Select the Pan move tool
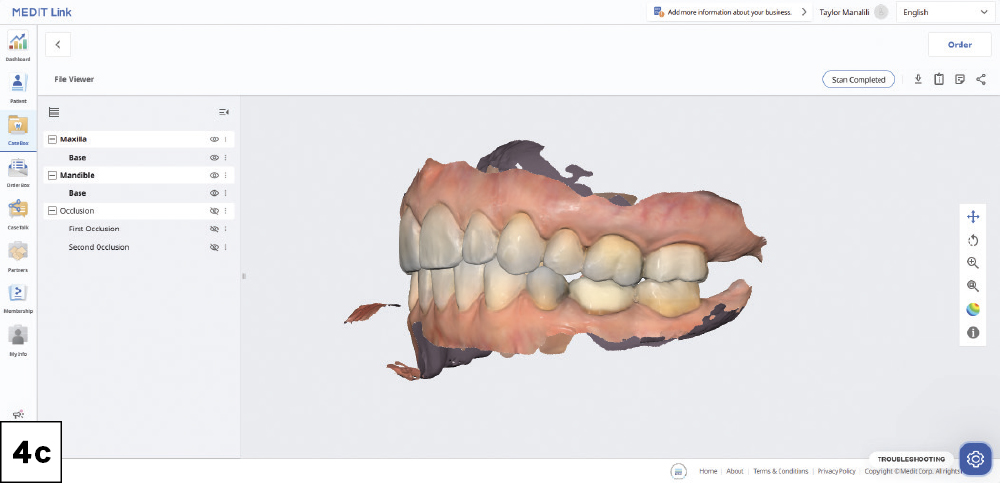 973,216
